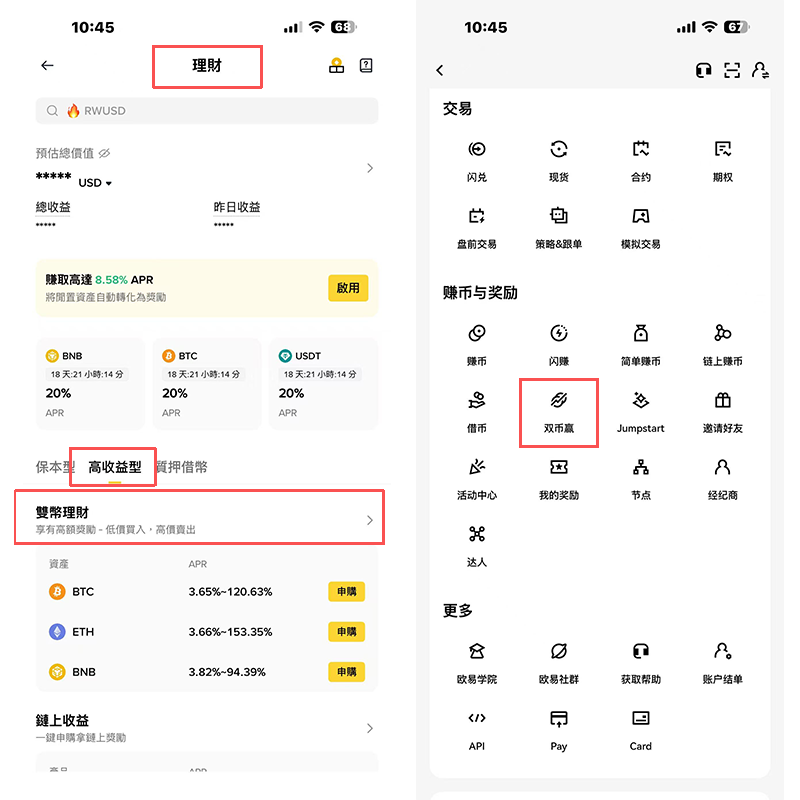
Task: Open the QR scan icon at top
Action: 732,70
